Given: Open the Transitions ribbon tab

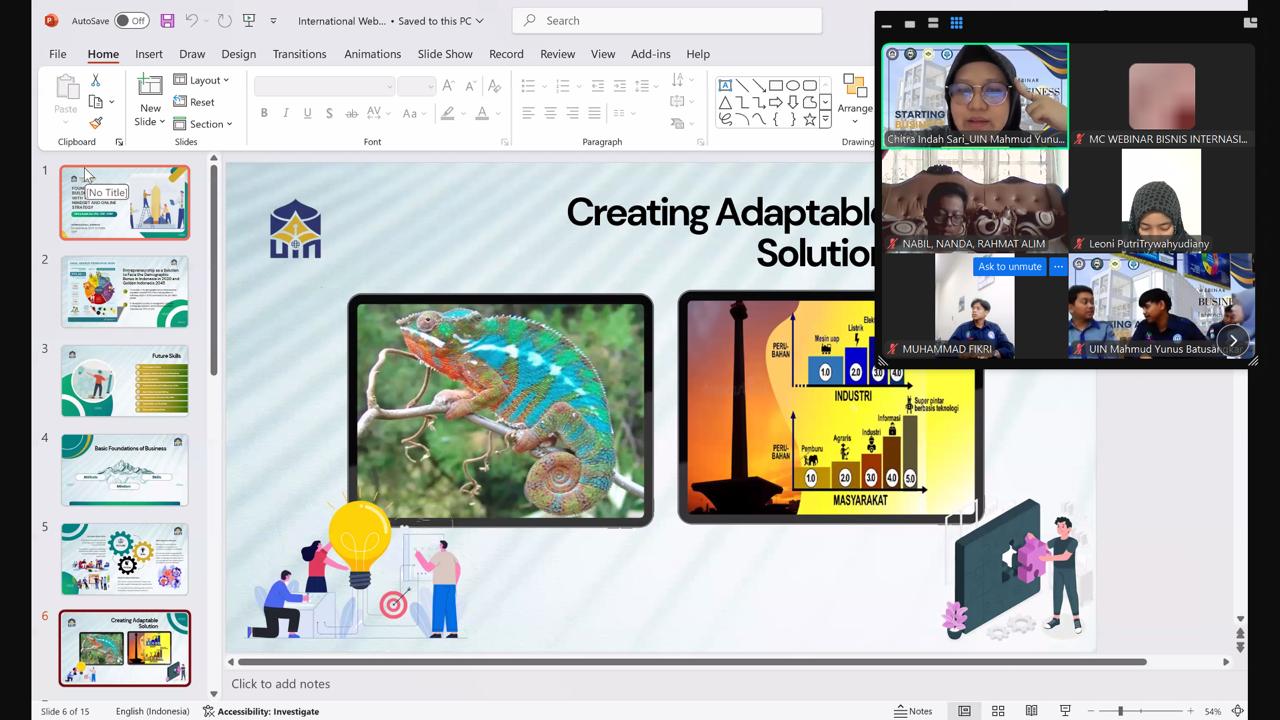Looking at the screenshot, I should pyautogui.click(x=299, y=54).
